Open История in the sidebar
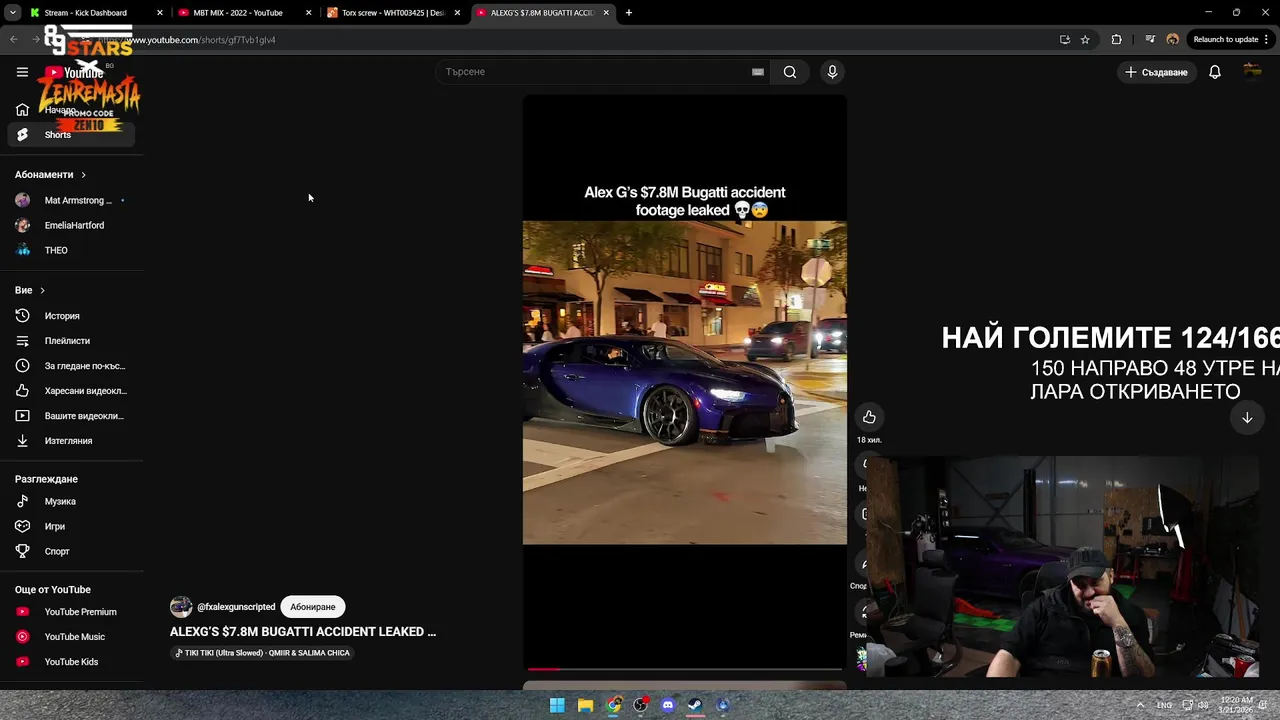1280x720 pixels. [x=71, y=316]
